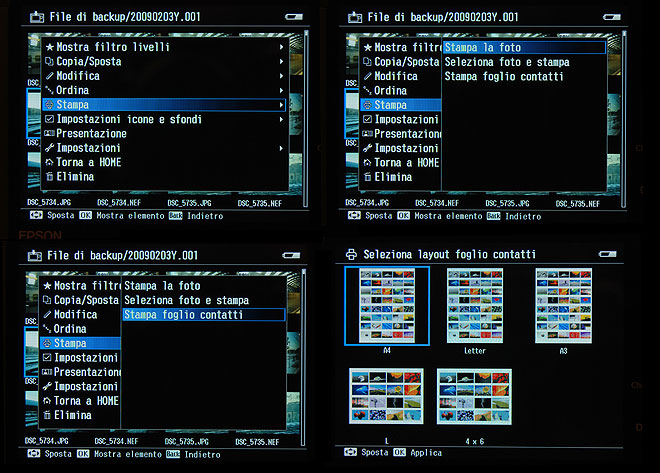Expand arrow on Mostra filtro livelli row

click(281, 47)
